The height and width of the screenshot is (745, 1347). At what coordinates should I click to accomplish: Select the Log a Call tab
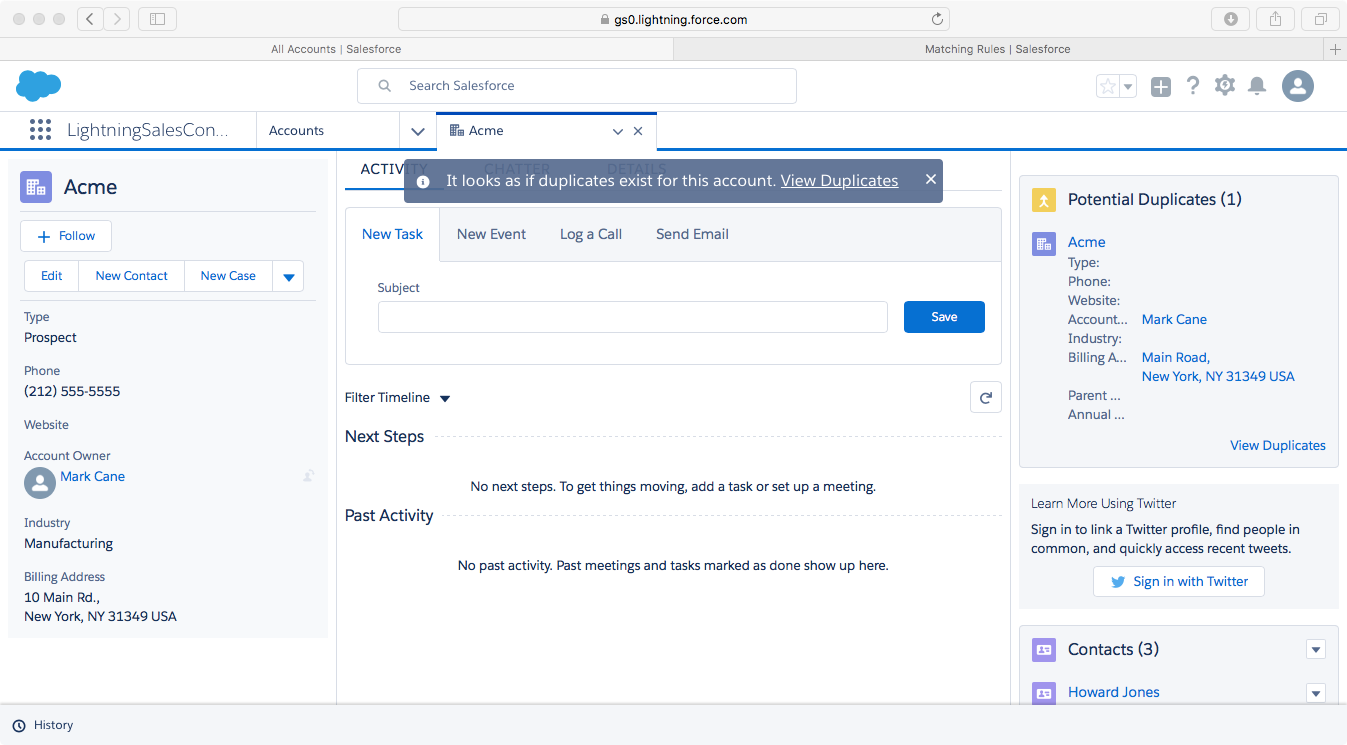pyautogui.click(x=591, y=234)
